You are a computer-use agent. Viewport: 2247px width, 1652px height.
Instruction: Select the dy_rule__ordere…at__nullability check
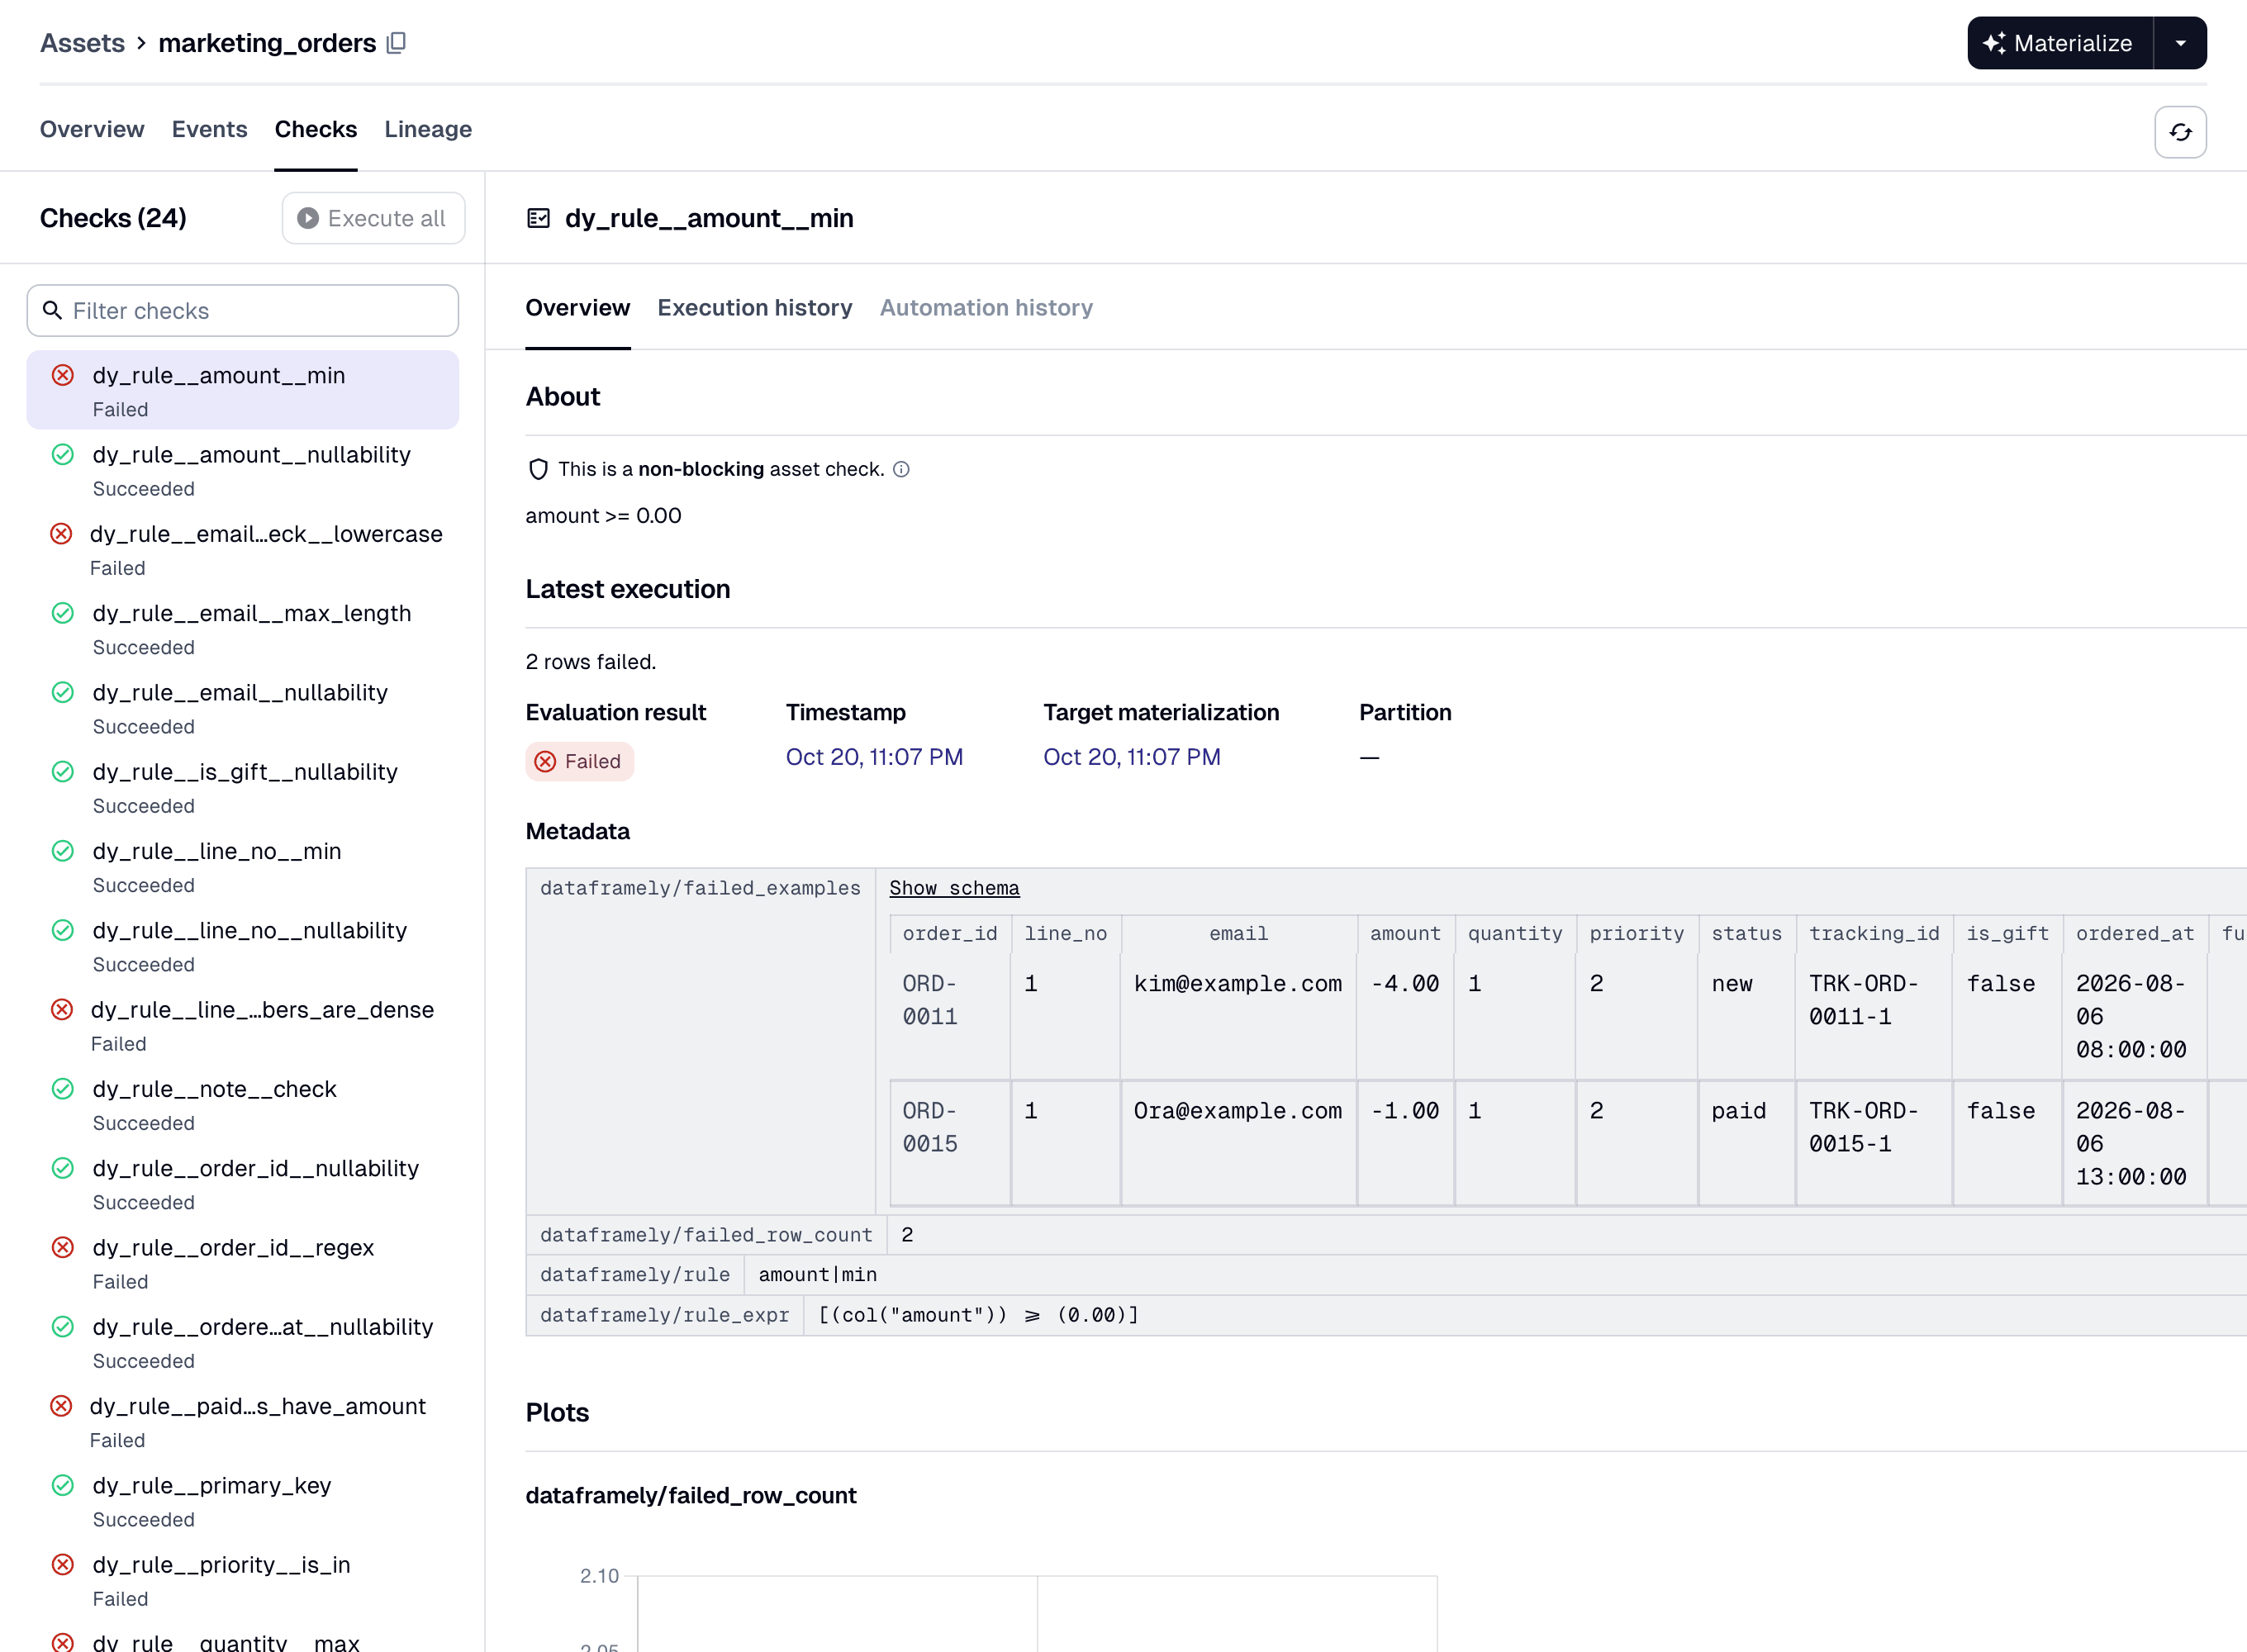coord(243,1342)
